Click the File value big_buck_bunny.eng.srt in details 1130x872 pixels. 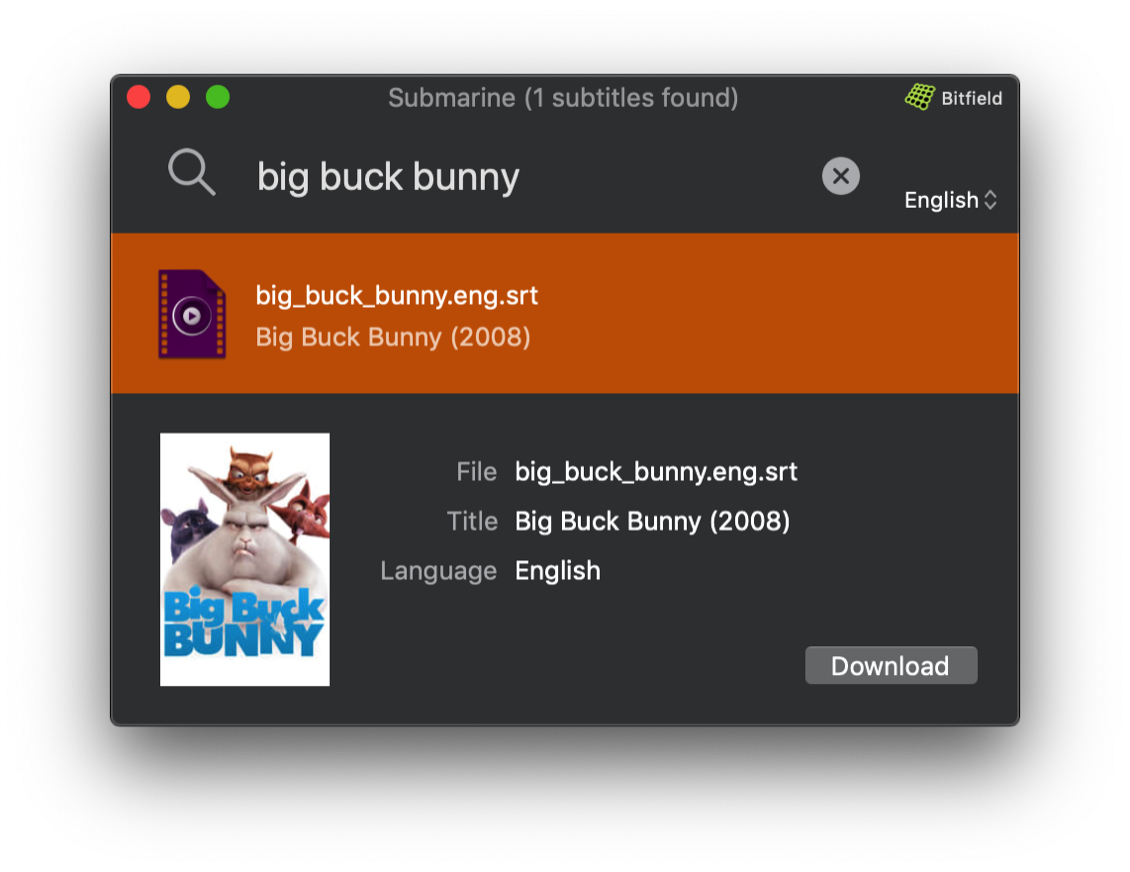656,472
